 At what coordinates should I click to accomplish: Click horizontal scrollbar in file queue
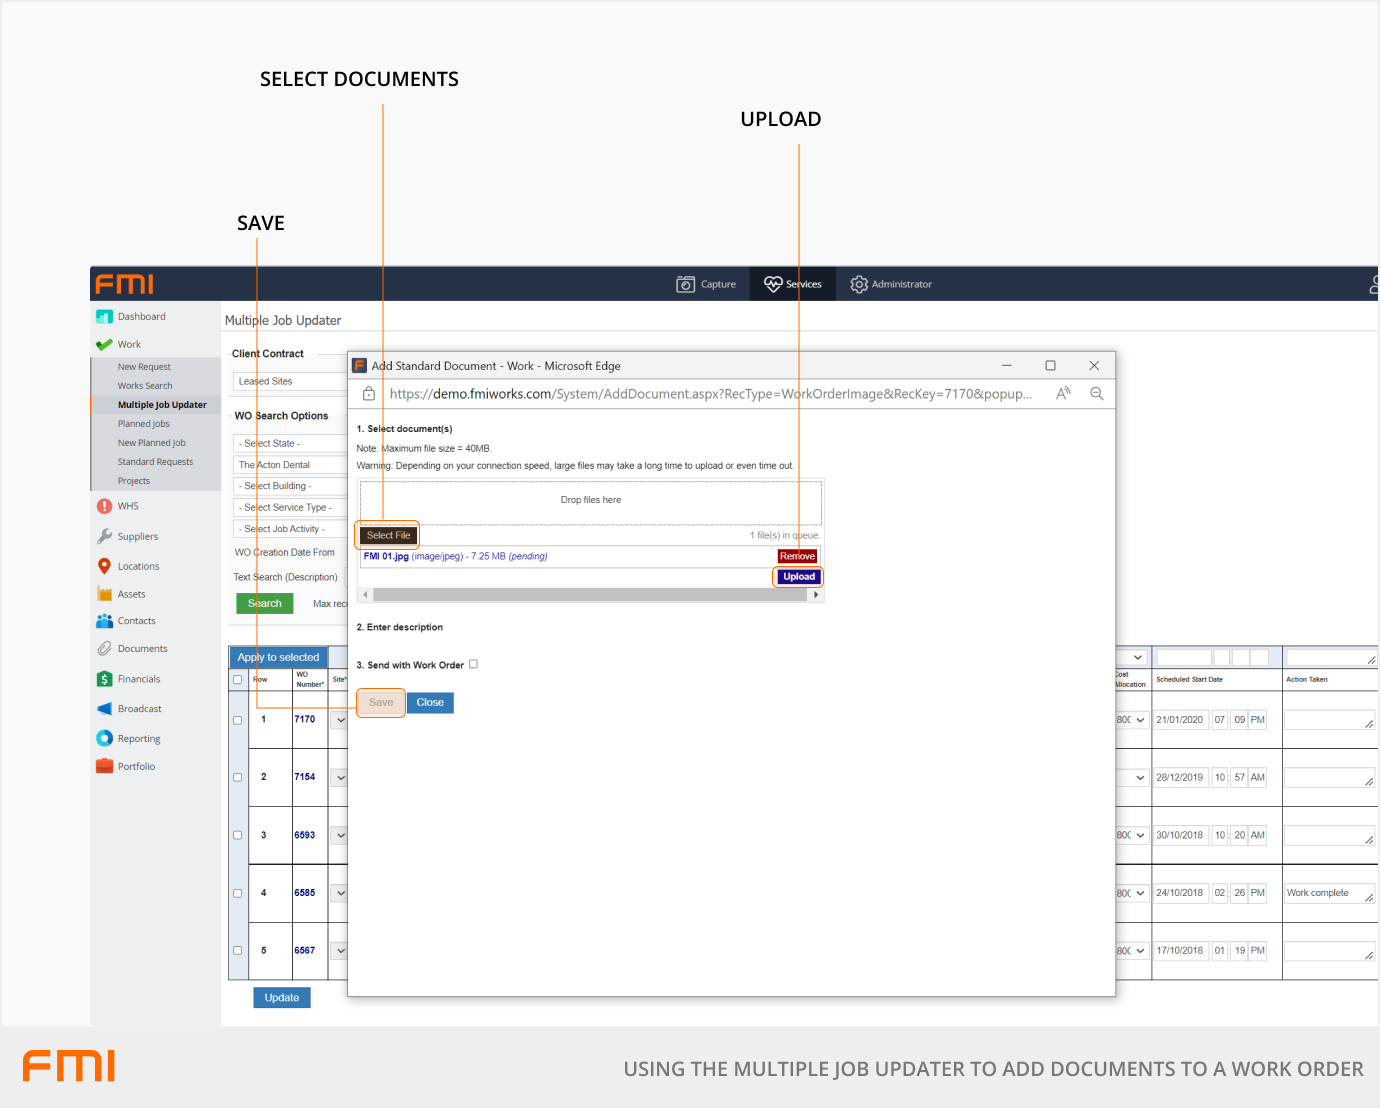coord(590,595)
